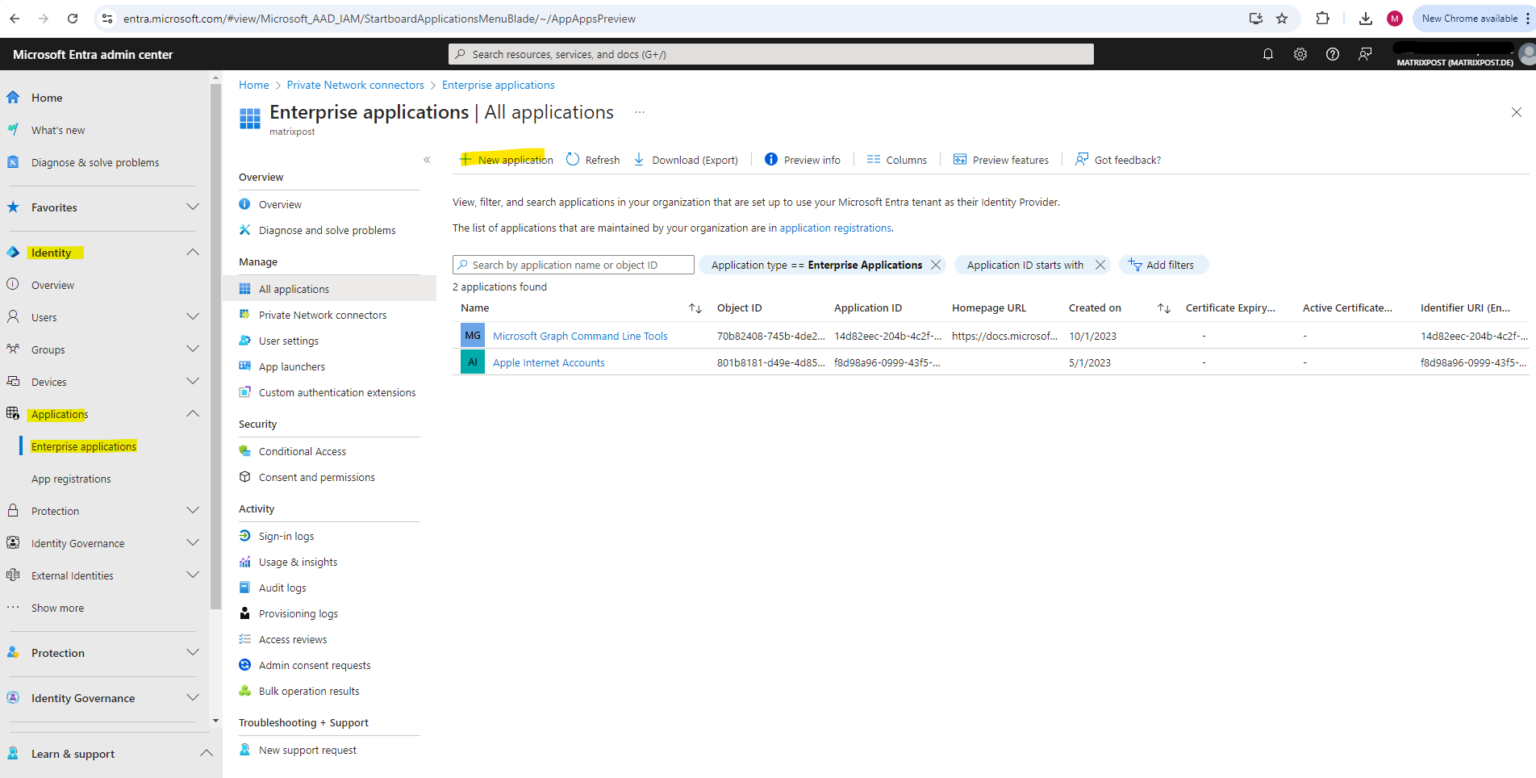The width and height of the screenshot is (1536, 778).
Task: Click the application registrations link
Action: click(835, 227)
